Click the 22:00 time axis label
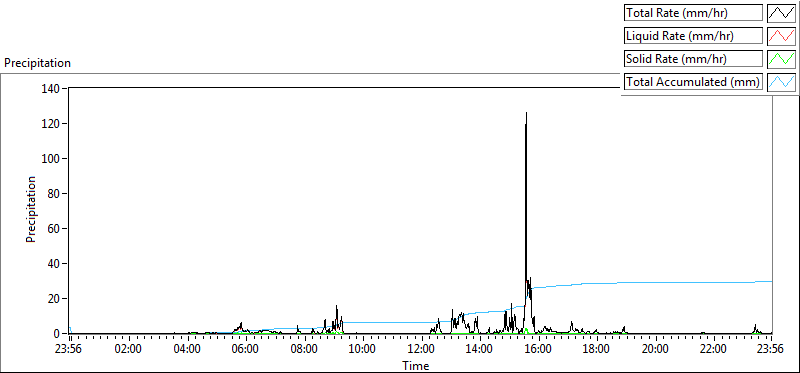The height and width of the screenshot is (373, 800). tap(713, 349)
